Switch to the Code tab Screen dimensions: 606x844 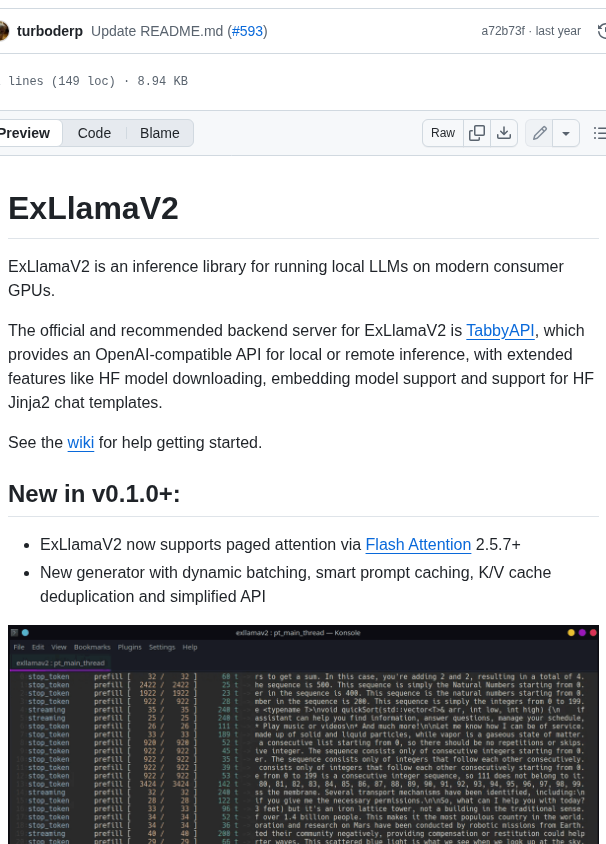[94, 133]
